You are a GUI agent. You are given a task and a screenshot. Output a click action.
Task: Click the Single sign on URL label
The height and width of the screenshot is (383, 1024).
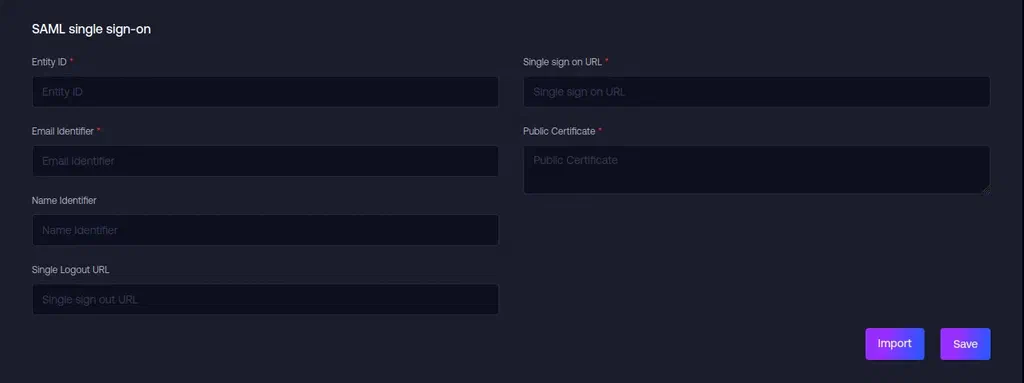pos(562,61)
